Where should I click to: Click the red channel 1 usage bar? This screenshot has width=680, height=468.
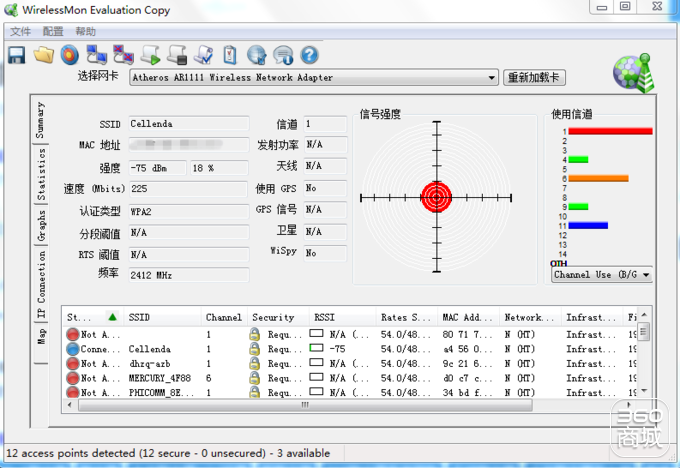[610, 131]
